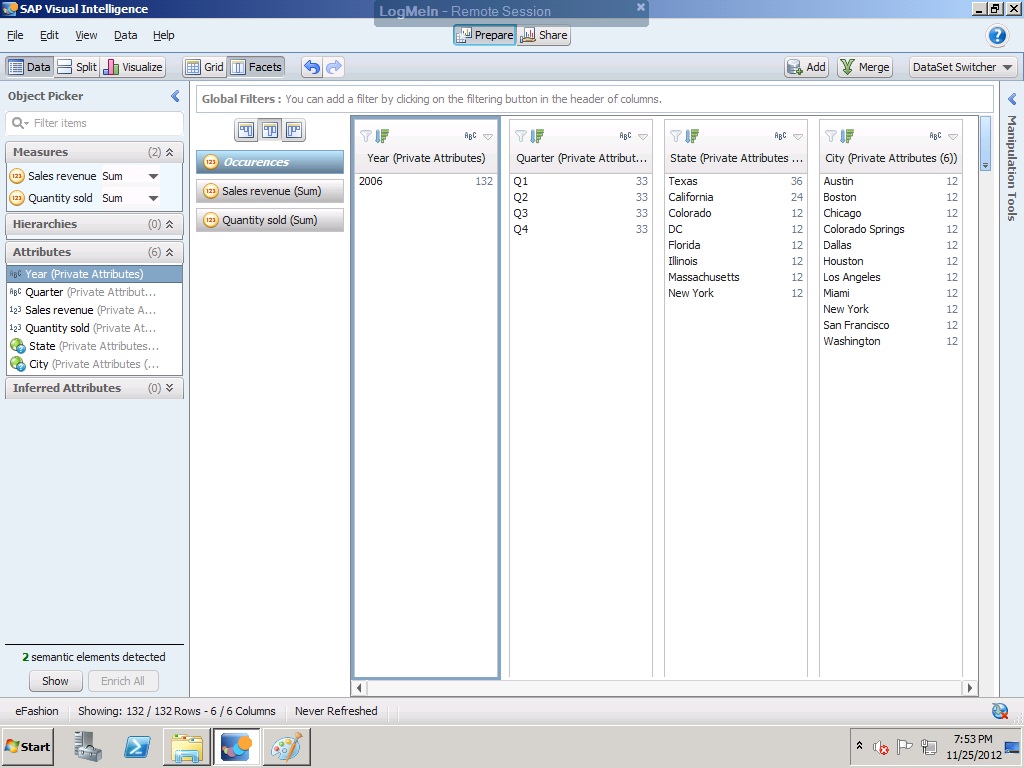Open Windows Explorer folder in taskbar

[x=187, y=746]
